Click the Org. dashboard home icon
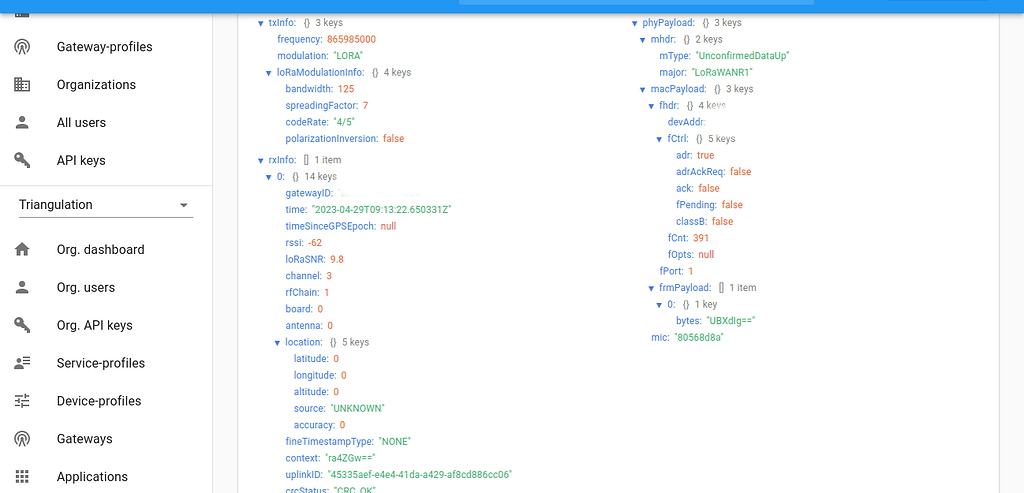The height and width of the screenshot is (493, 1024). 22,250
